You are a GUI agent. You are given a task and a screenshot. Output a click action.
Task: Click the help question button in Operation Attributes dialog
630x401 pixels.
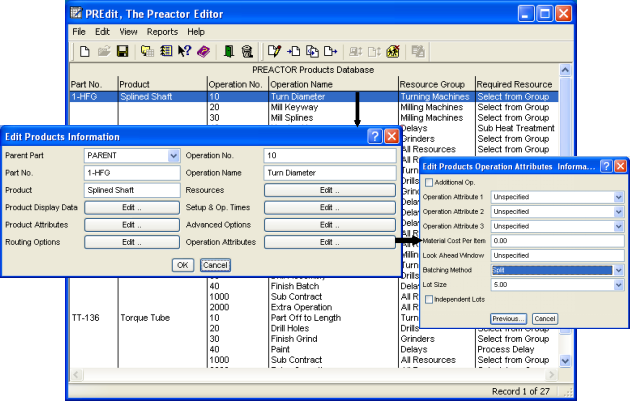click(x=606, y=166)
